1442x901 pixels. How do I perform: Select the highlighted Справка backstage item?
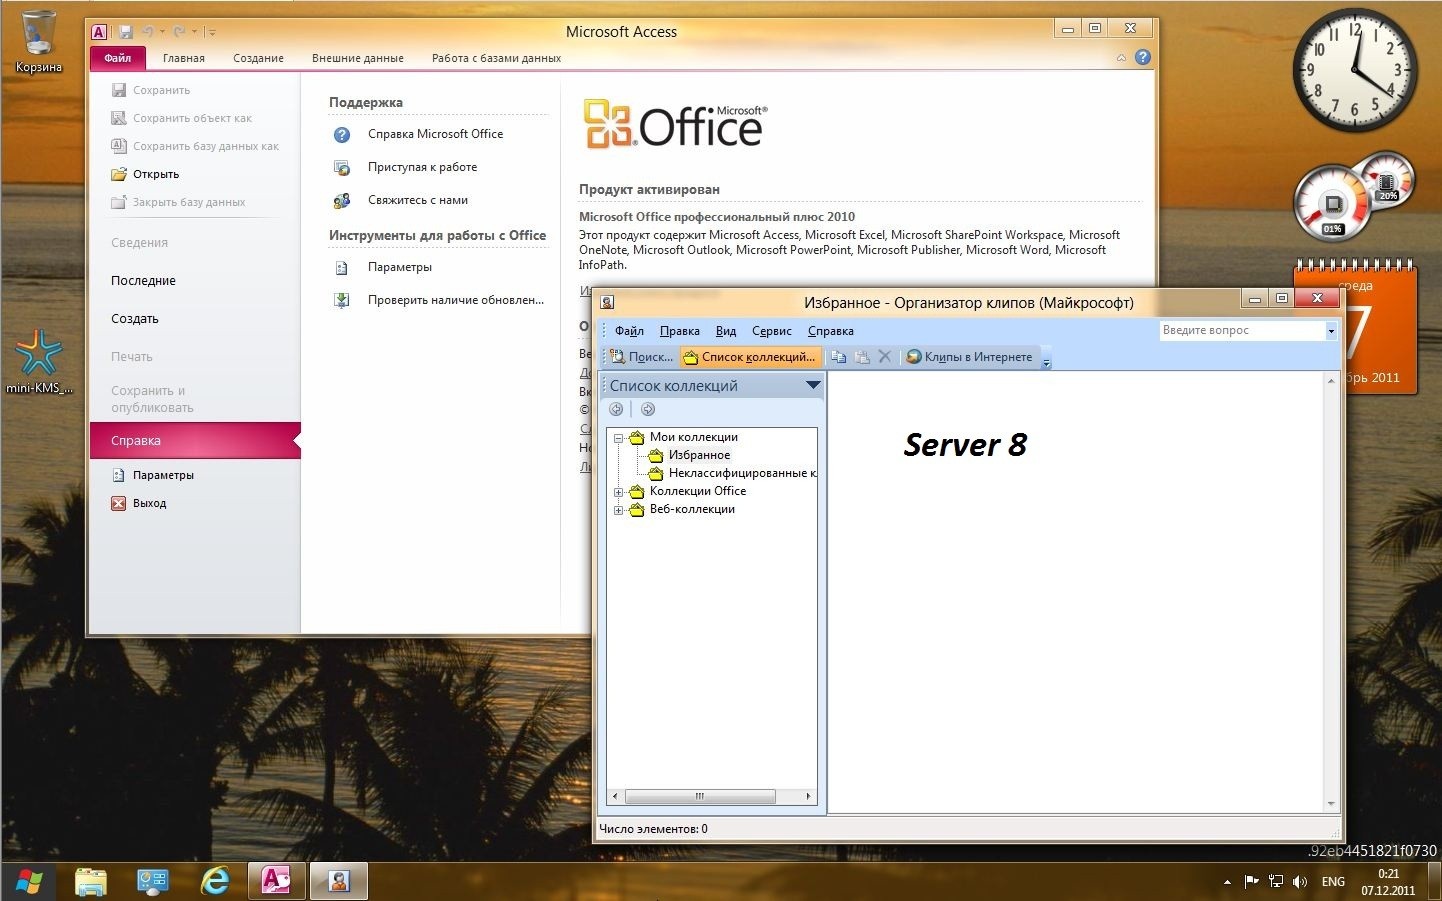pos(195,441)
